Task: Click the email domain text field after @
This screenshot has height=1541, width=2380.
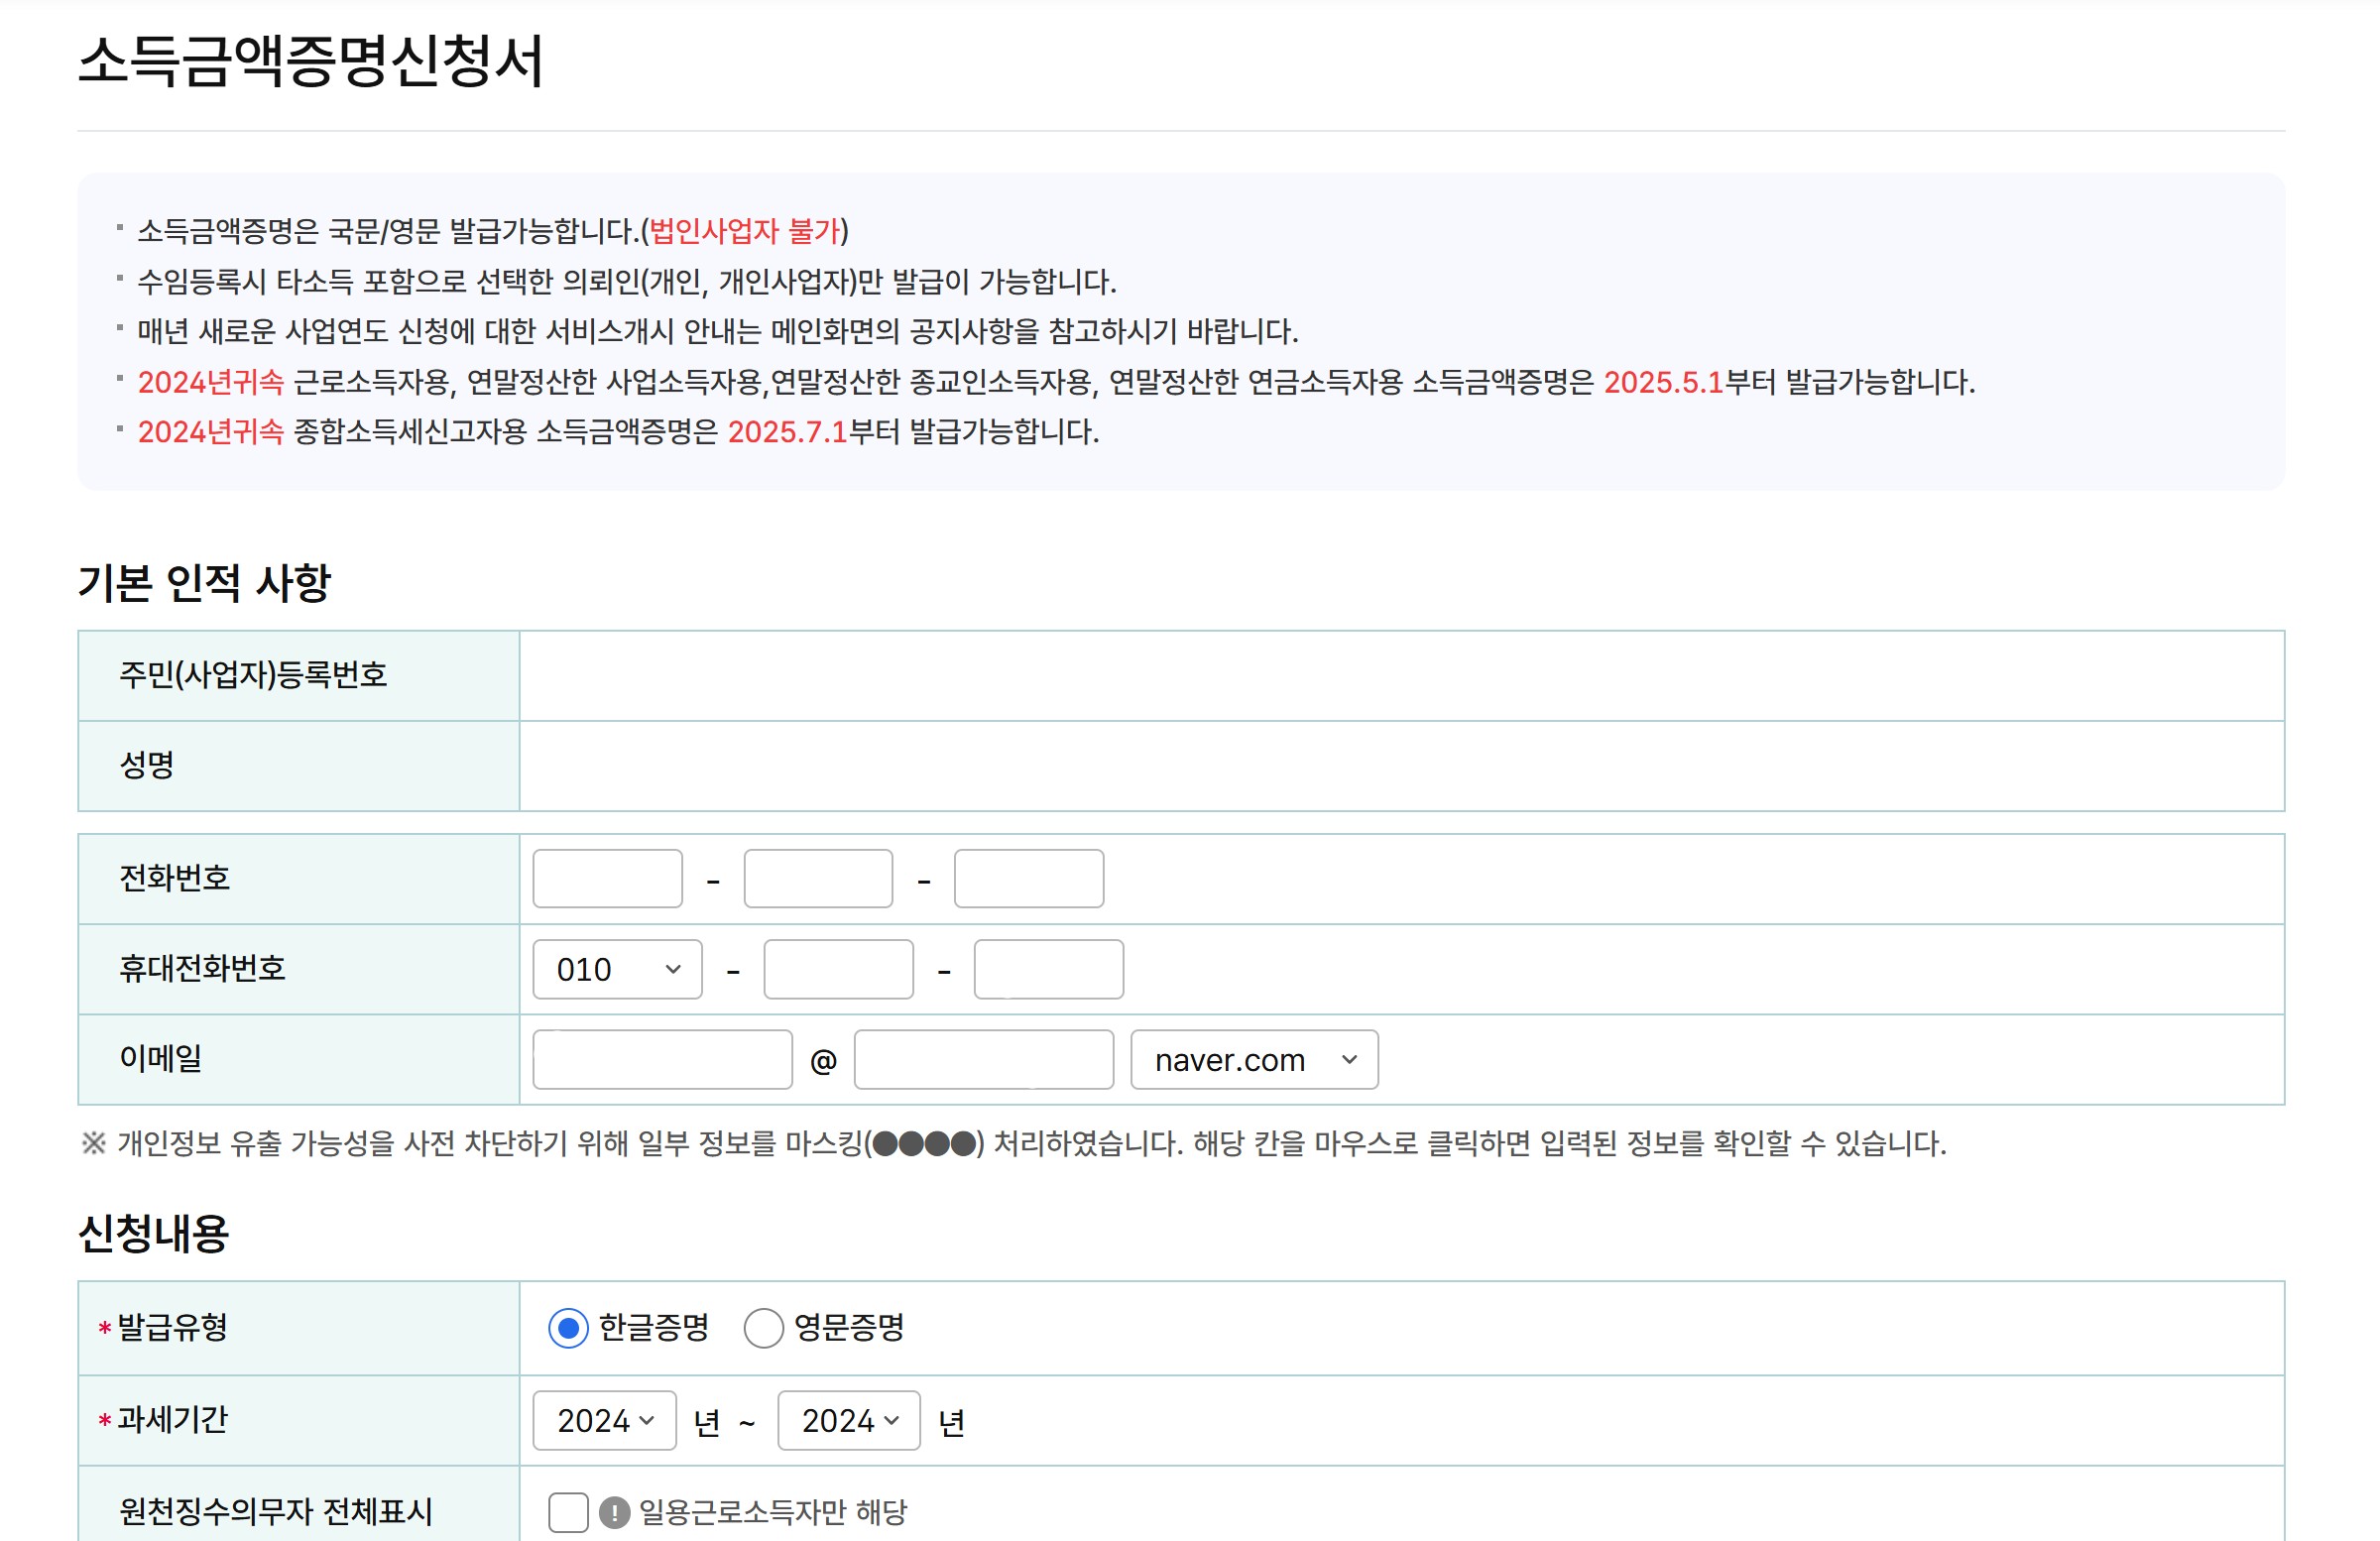Action: (x=983, y=1060)
